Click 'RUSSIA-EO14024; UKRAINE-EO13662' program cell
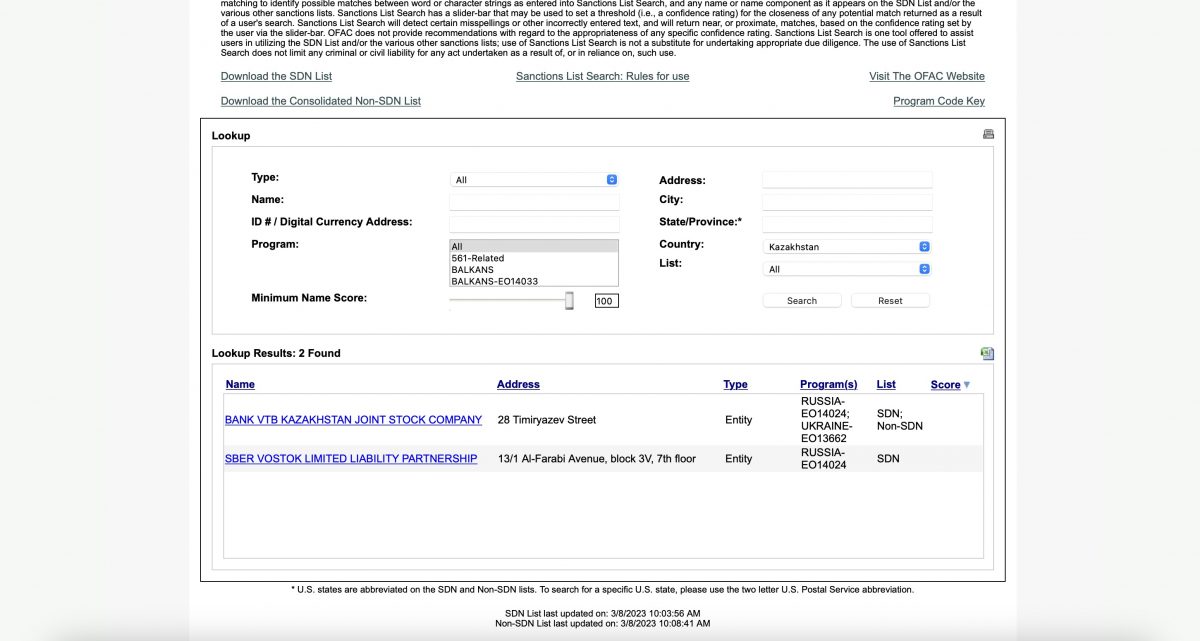 point(825,420)
